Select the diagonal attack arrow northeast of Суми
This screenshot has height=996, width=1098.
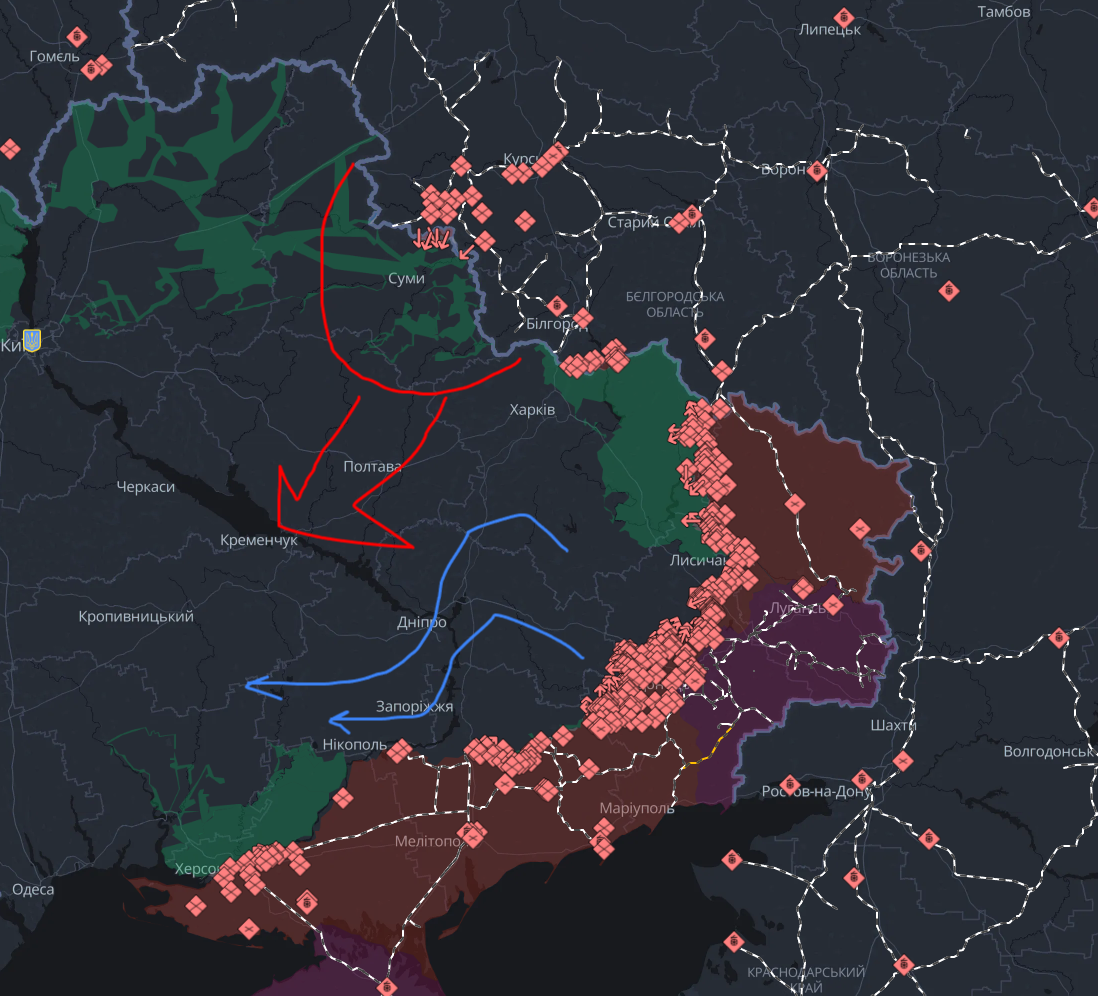[x=465, y=251]
